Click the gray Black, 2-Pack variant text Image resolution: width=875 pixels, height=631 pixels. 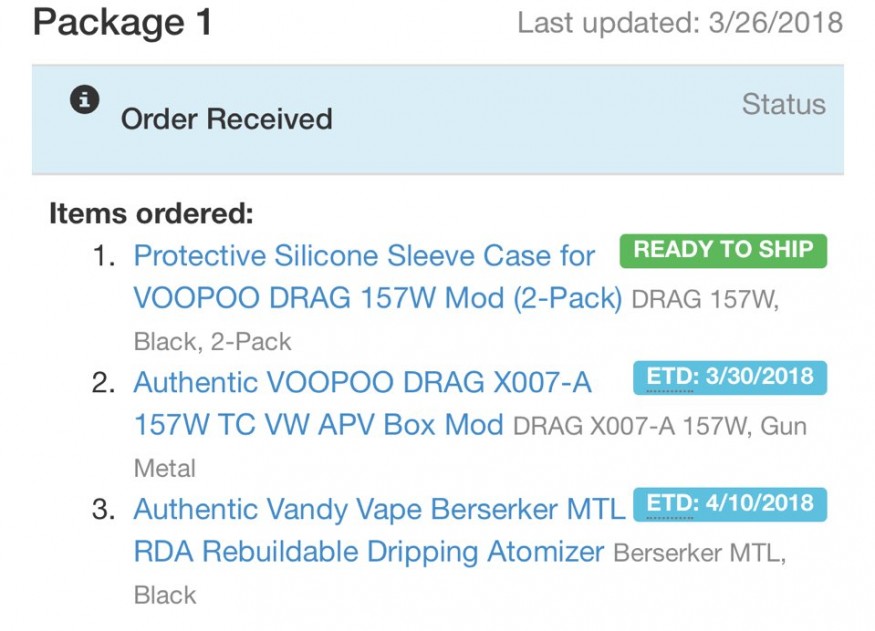point(212,342)
